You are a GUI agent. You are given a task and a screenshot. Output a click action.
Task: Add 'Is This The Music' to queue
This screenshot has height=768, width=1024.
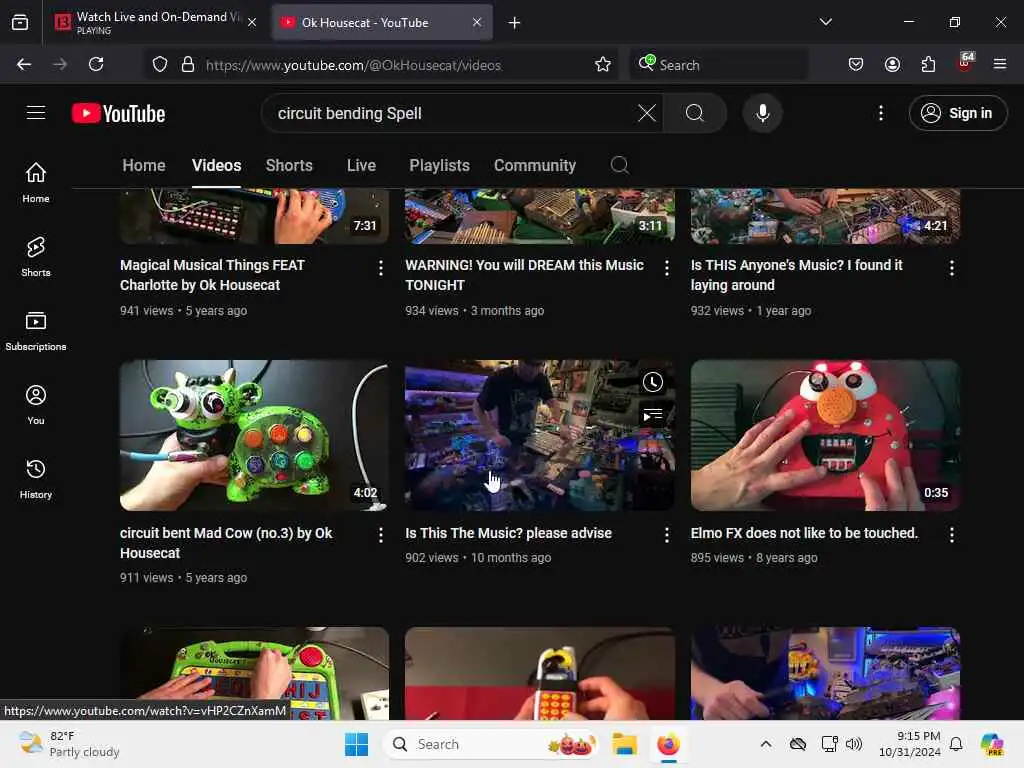pos(652,415)
